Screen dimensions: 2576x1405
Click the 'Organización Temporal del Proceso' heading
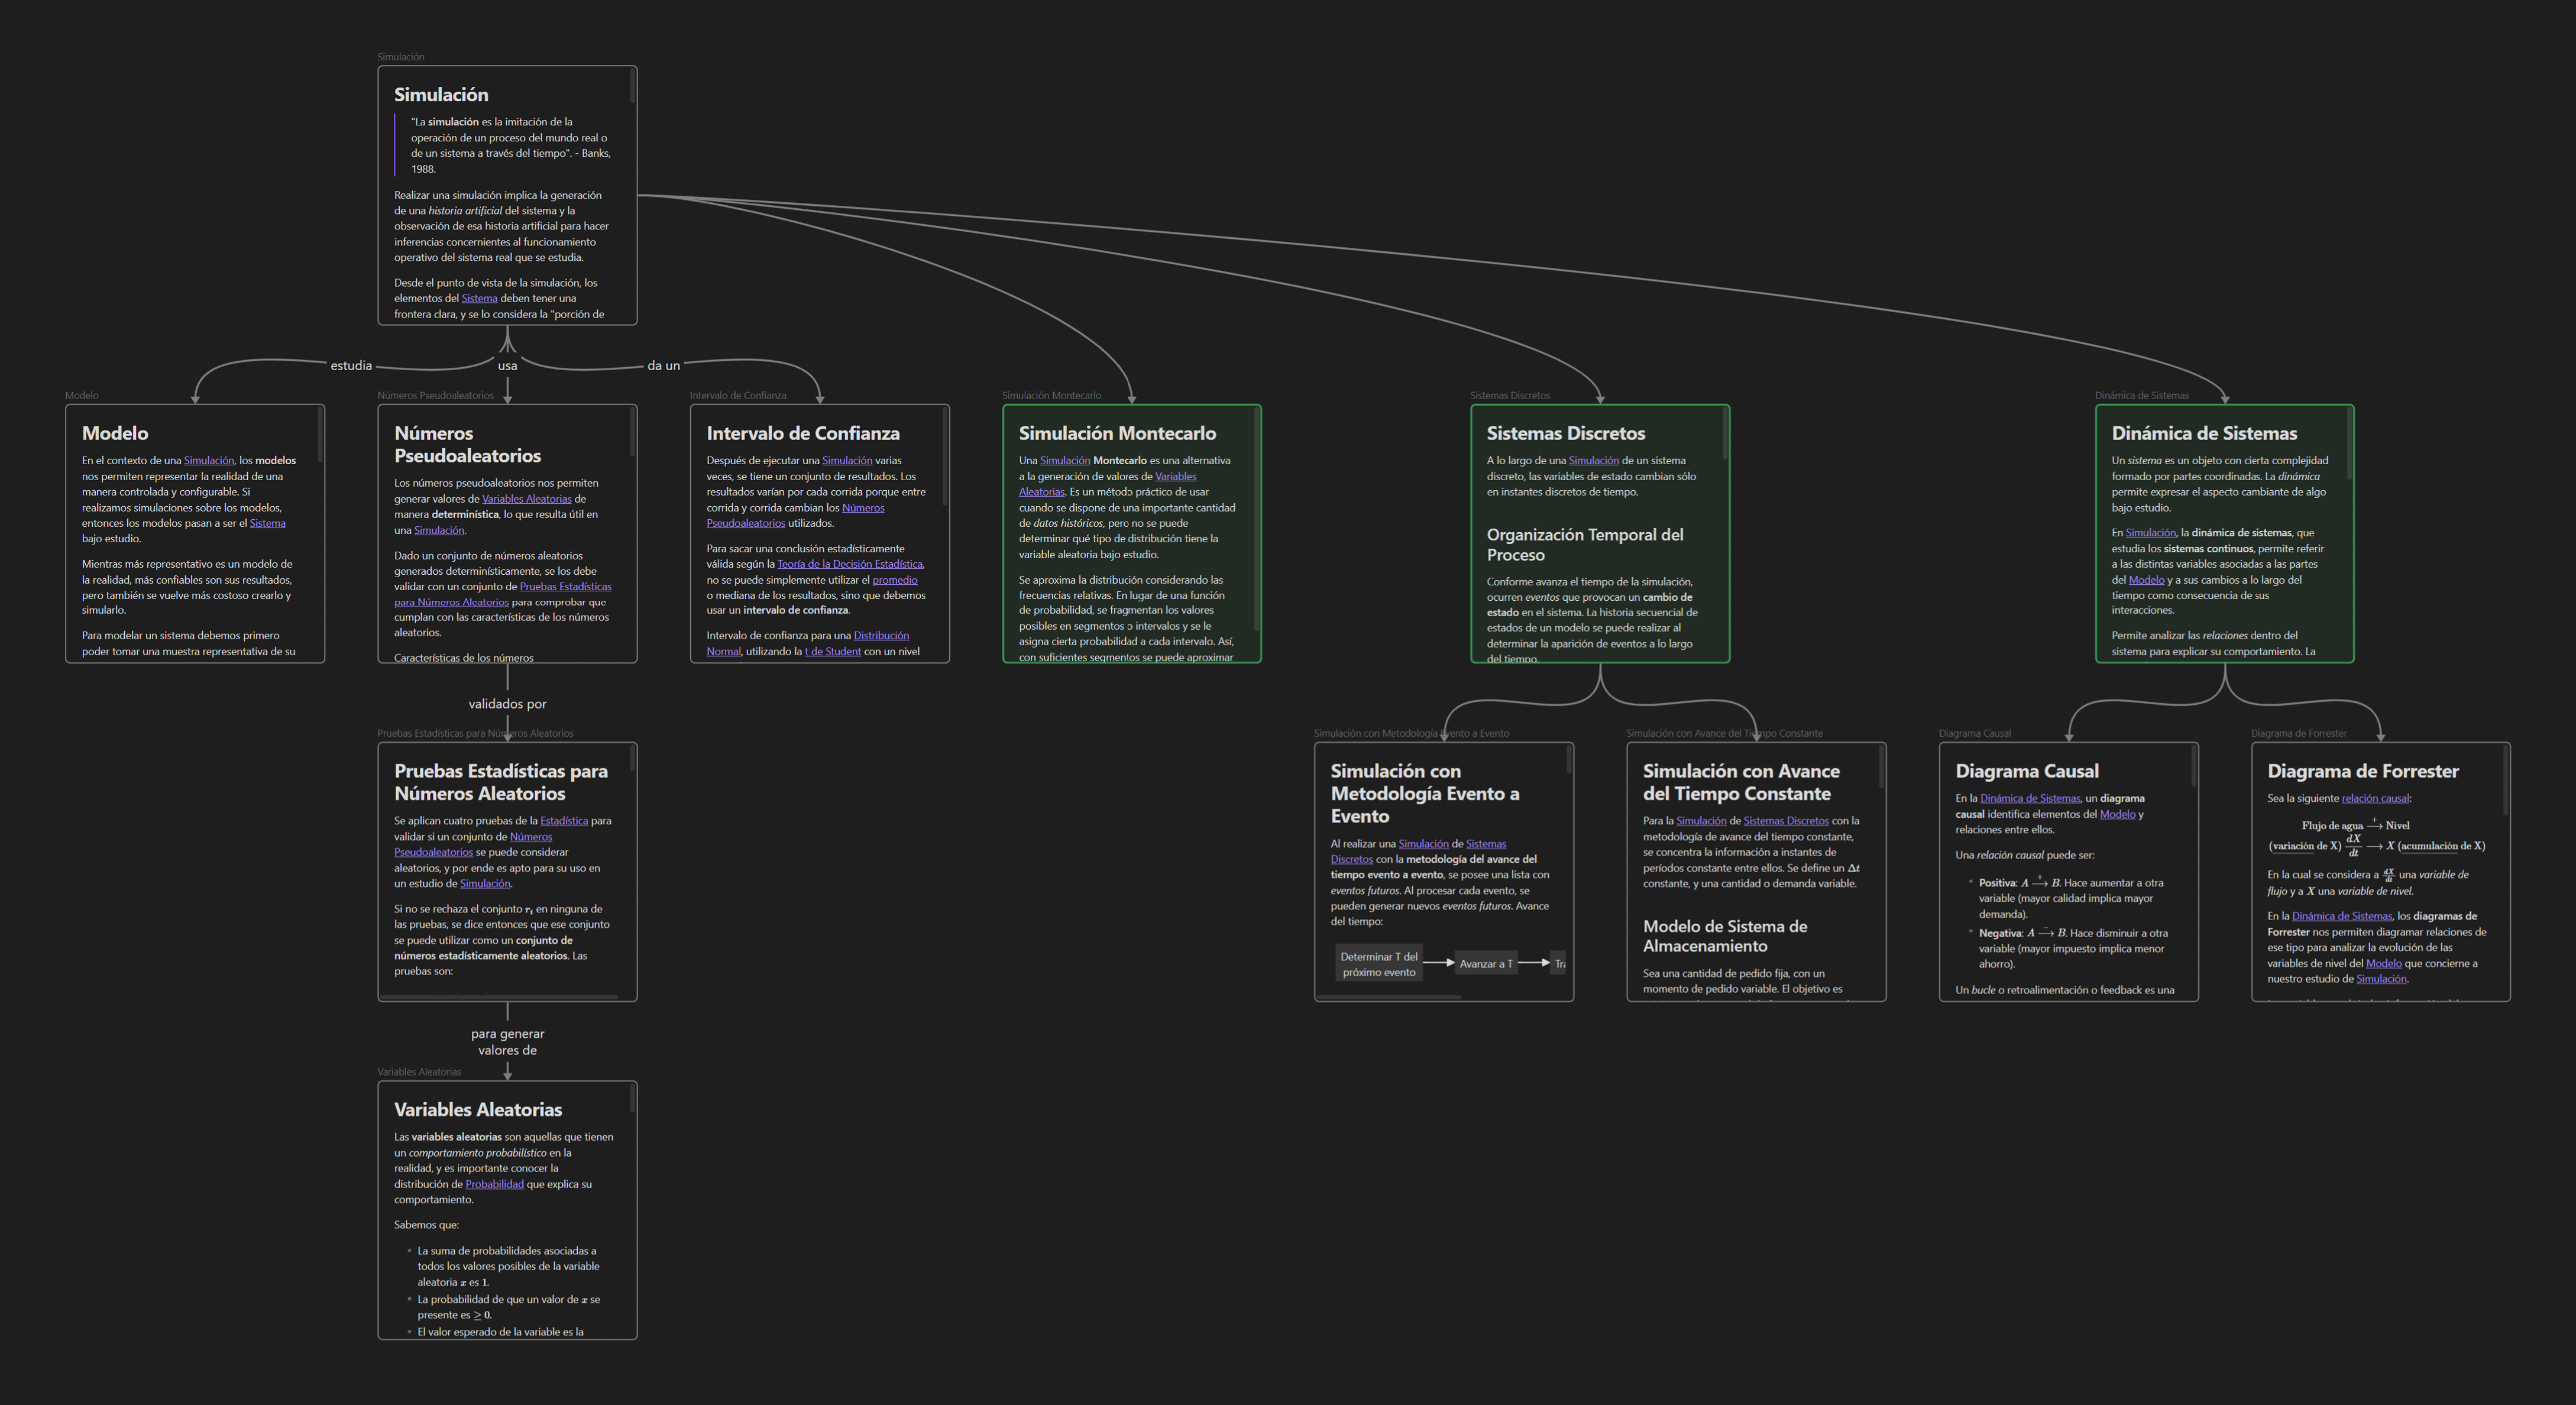click(x=1585, y=545)
